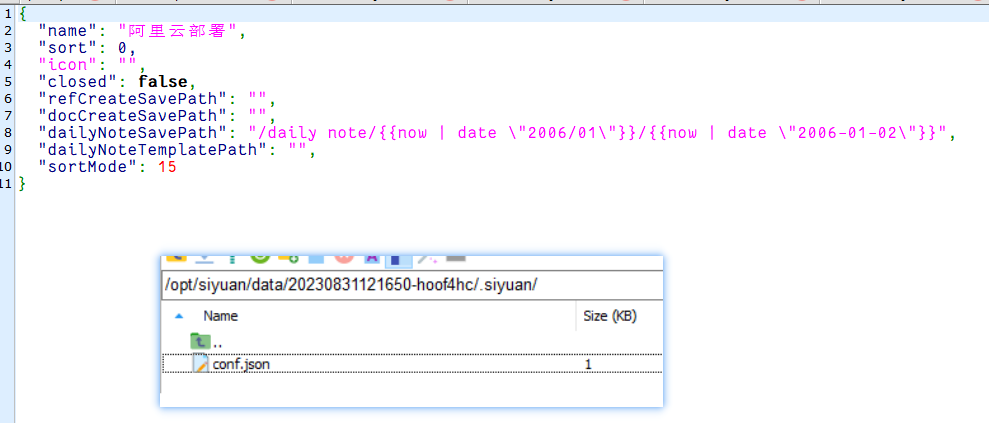Click the conf.json file icon
This screenshot has height=423, width=989.
200,364
